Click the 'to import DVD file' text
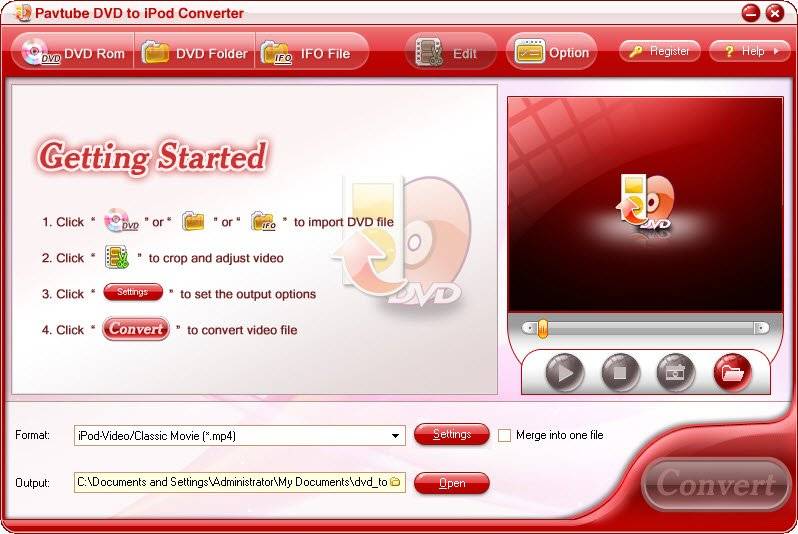 pyautogui.click(x=344, y=222)
